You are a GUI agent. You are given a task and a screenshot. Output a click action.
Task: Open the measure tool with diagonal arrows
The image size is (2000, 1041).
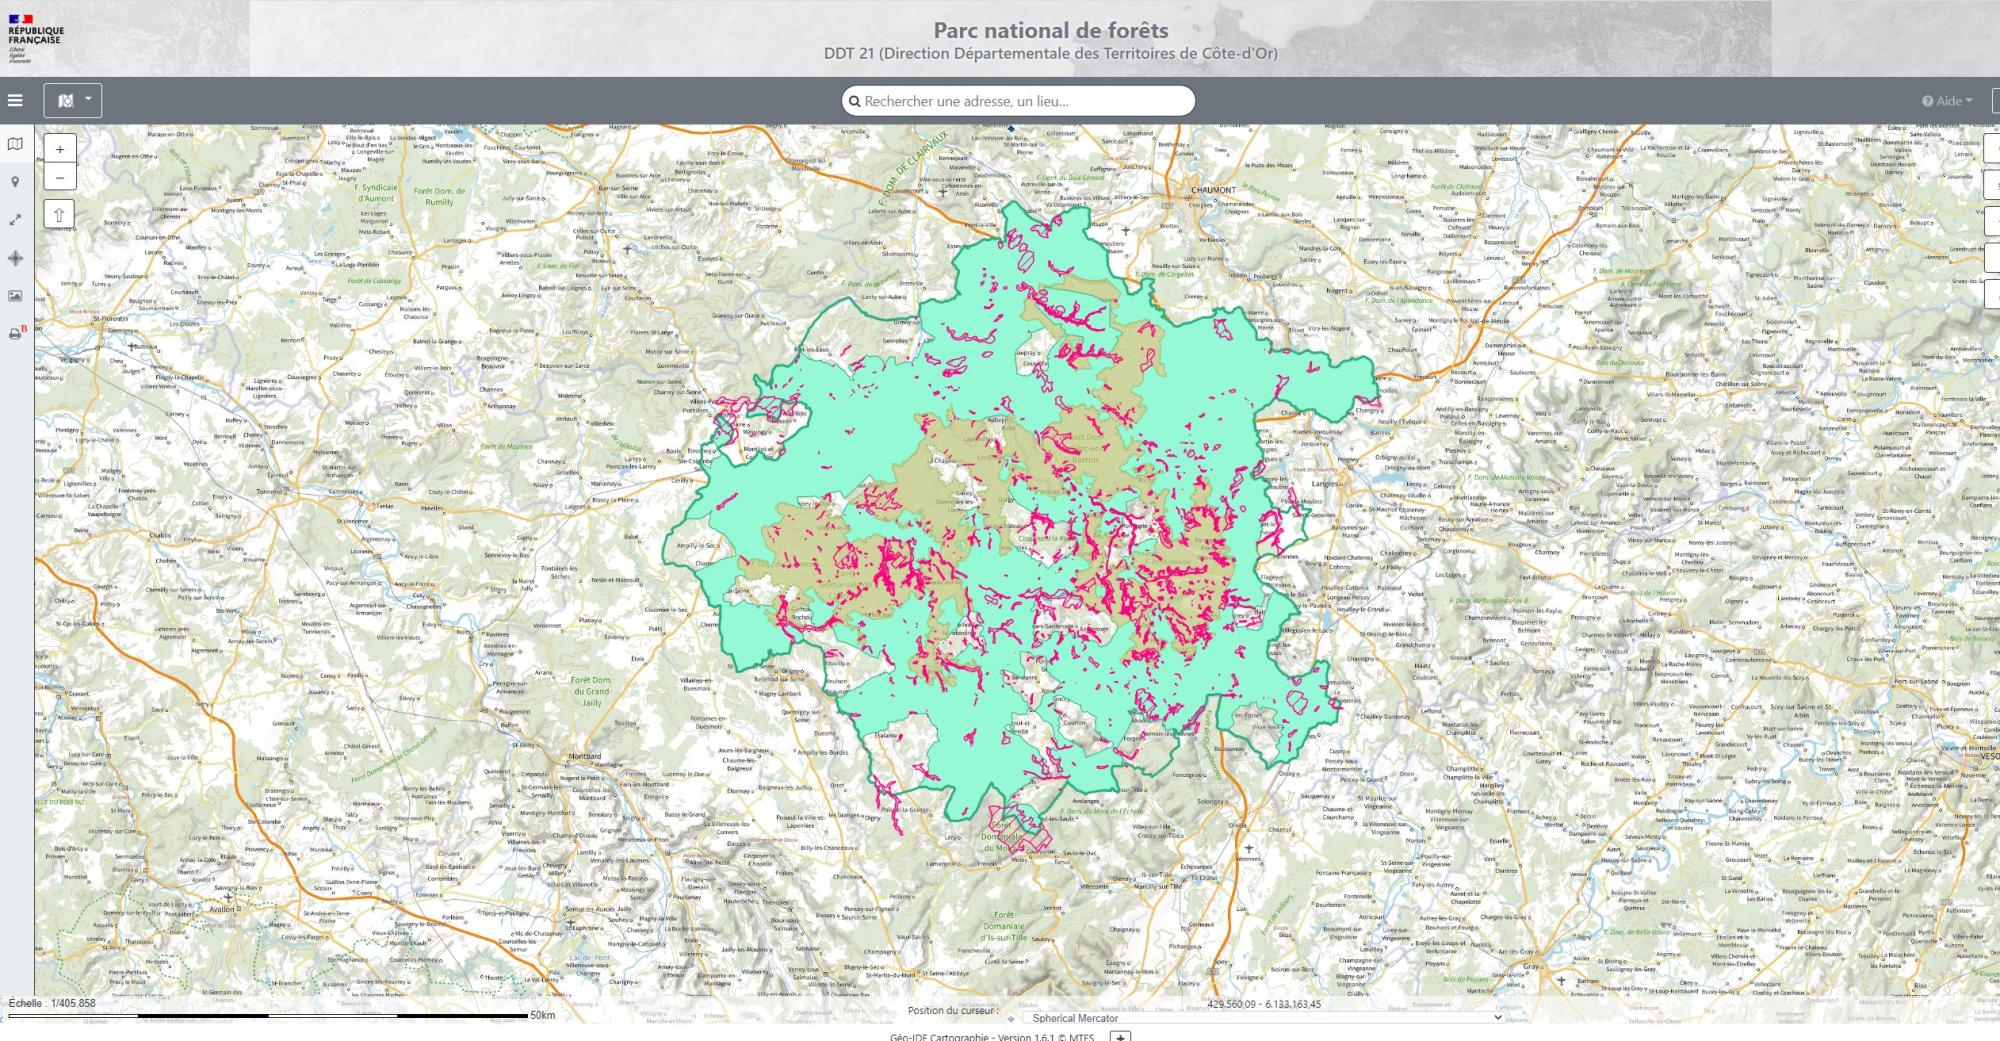pos(15,220)
